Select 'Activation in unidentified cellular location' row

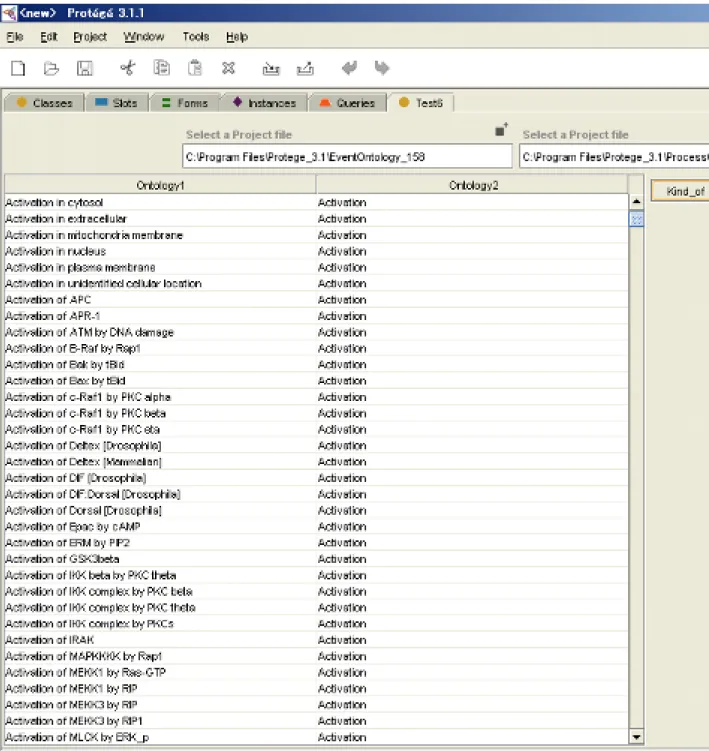316,284
